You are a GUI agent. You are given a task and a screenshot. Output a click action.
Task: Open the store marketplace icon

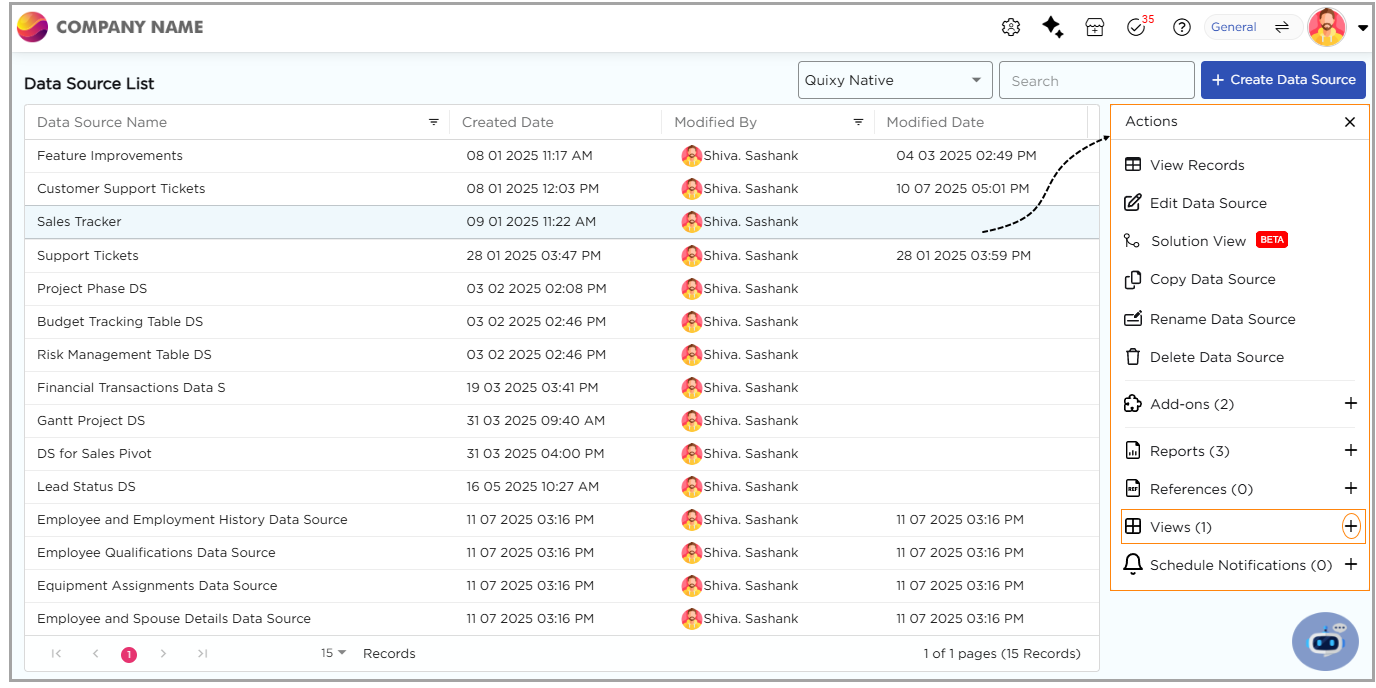(1094, 28)
